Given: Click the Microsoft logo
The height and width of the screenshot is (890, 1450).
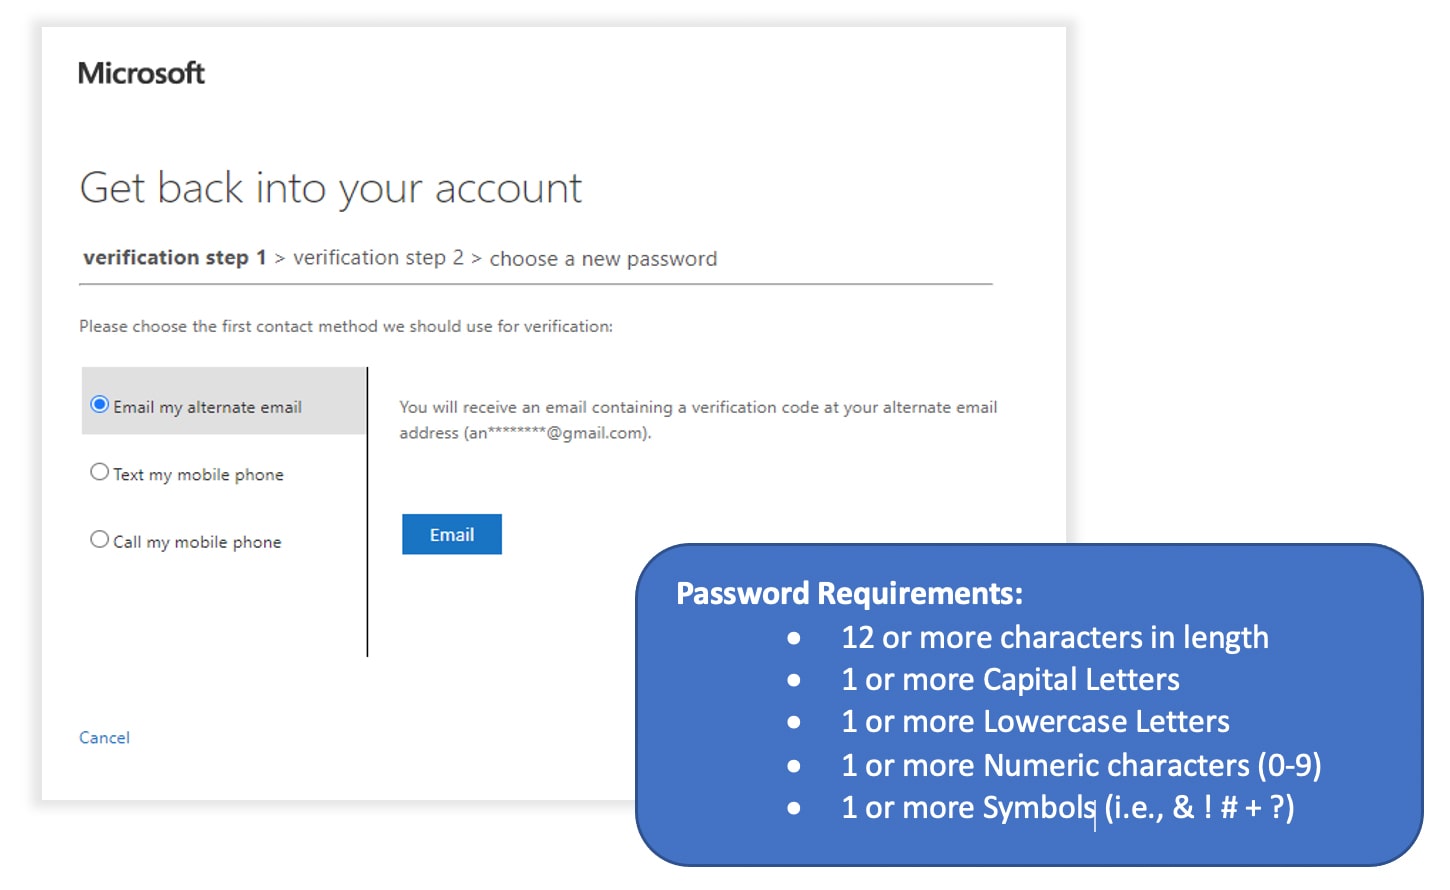Looking at the screenshot, I should point(141,73).
